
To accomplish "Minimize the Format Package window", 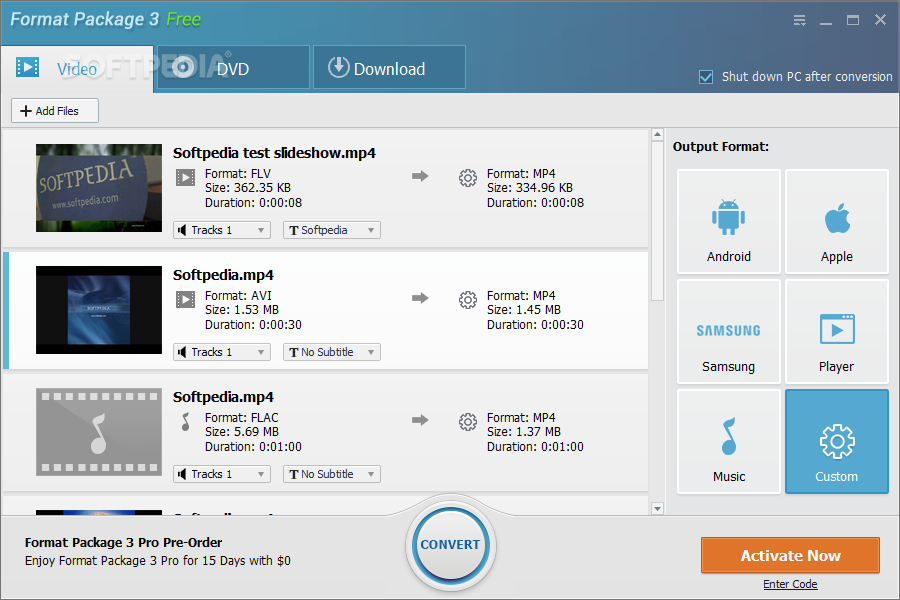I will 826,21.
